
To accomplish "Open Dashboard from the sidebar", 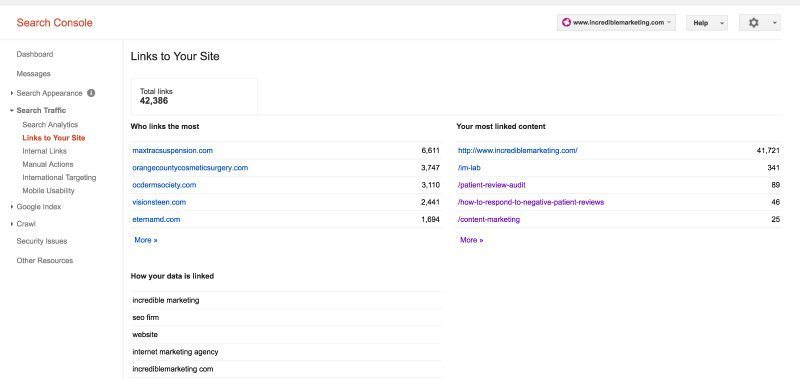I will (35, 54).
